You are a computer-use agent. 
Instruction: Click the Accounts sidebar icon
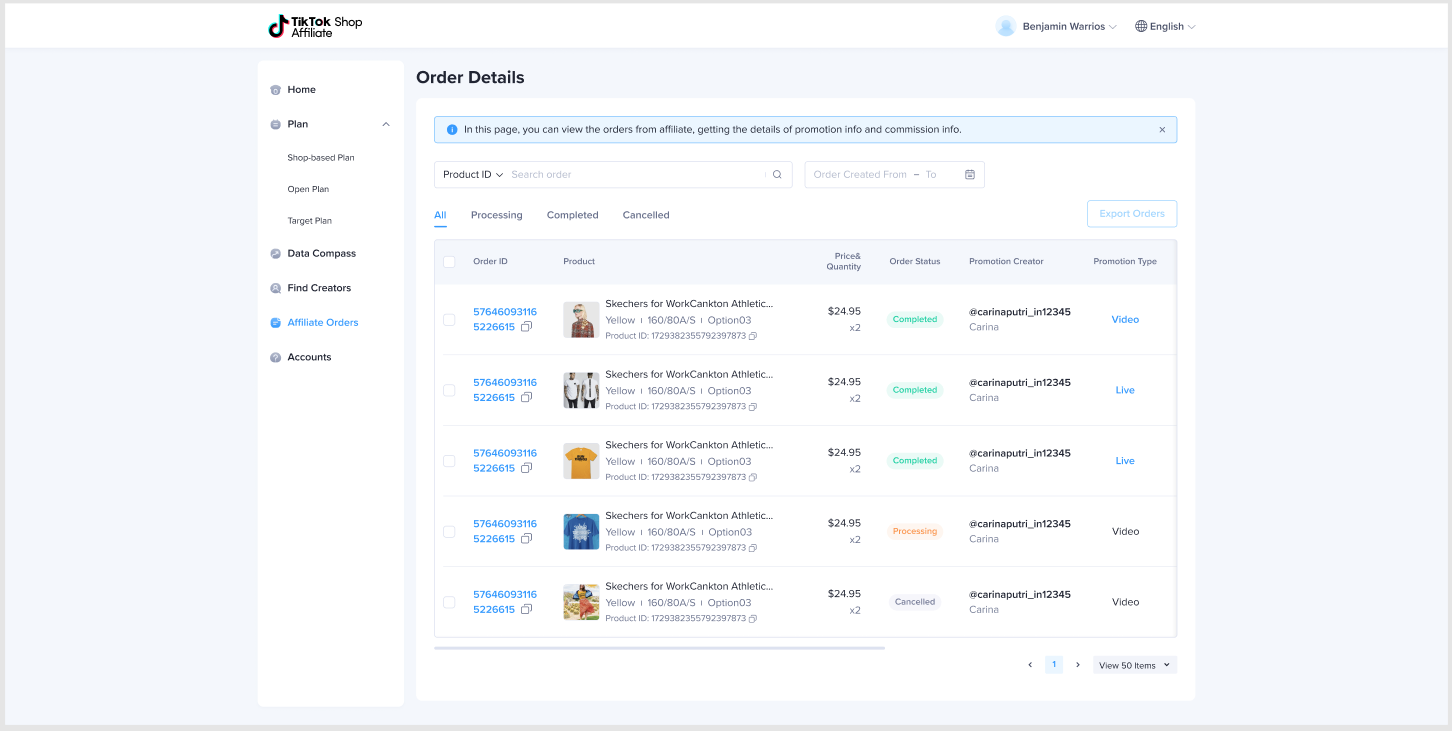click(x=276, y=357)
